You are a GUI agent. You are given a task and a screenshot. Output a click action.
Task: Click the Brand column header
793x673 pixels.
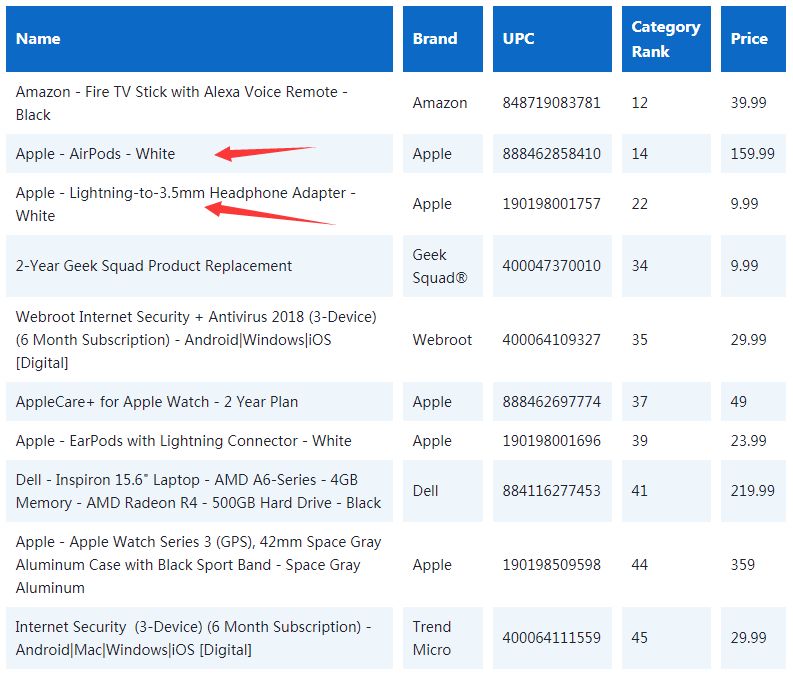coord(435,39)
